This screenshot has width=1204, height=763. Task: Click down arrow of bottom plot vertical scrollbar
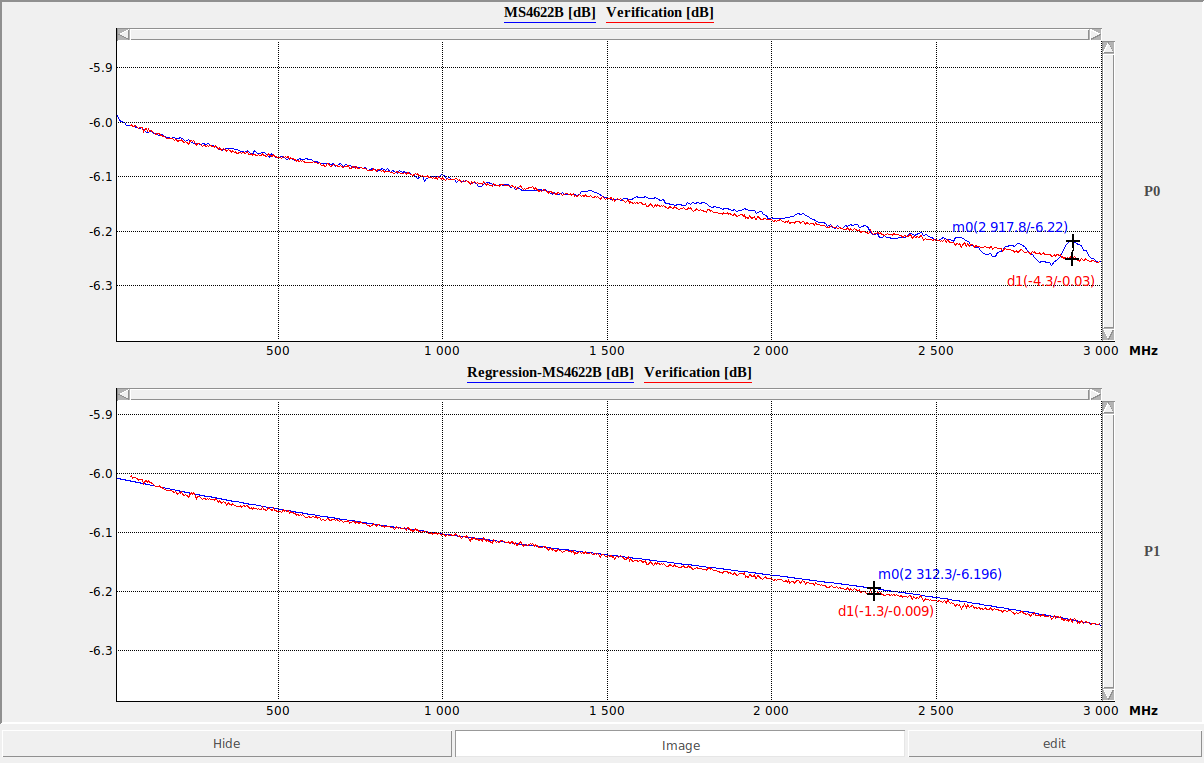click(1108, 693)
